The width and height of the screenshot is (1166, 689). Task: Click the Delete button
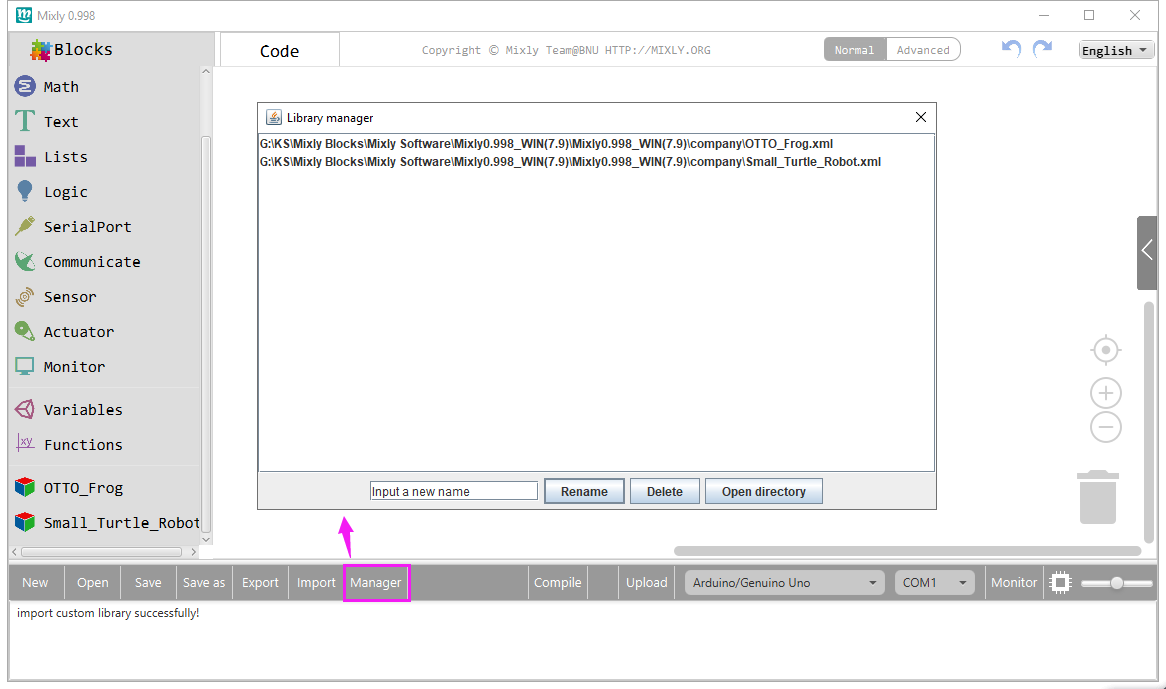(665, 491)
